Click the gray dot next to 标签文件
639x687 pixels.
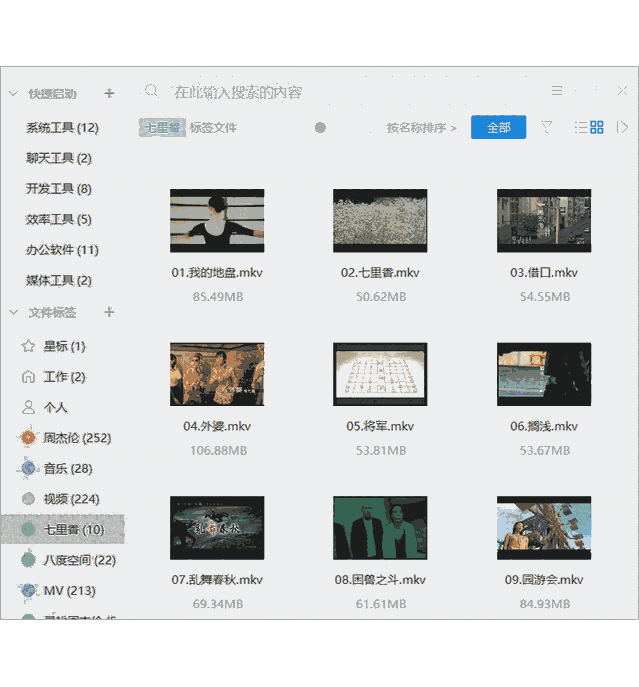coord(320,127)
